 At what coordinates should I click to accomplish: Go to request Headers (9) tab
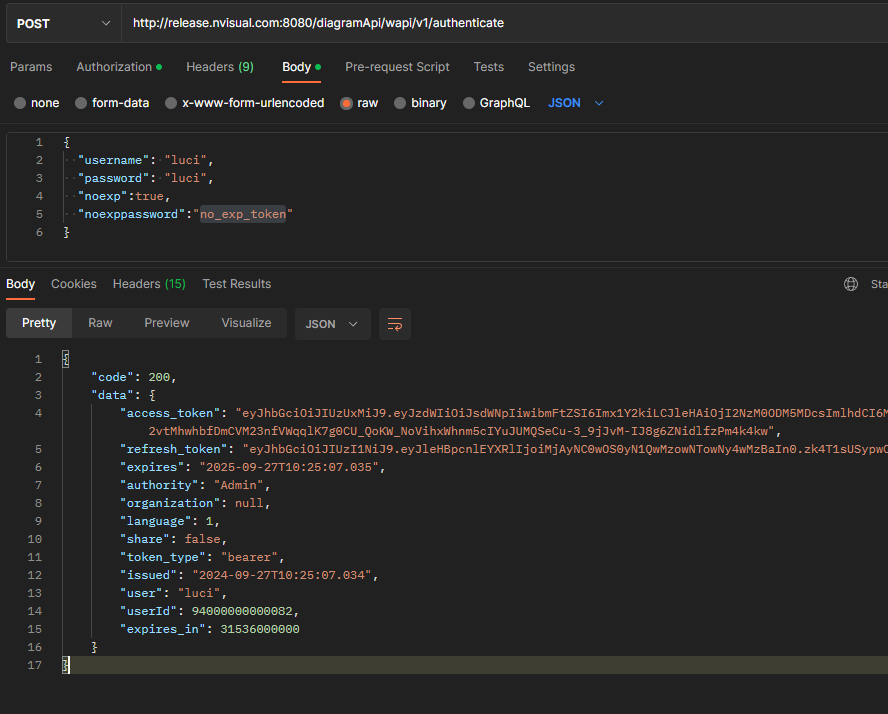point(220,67)
